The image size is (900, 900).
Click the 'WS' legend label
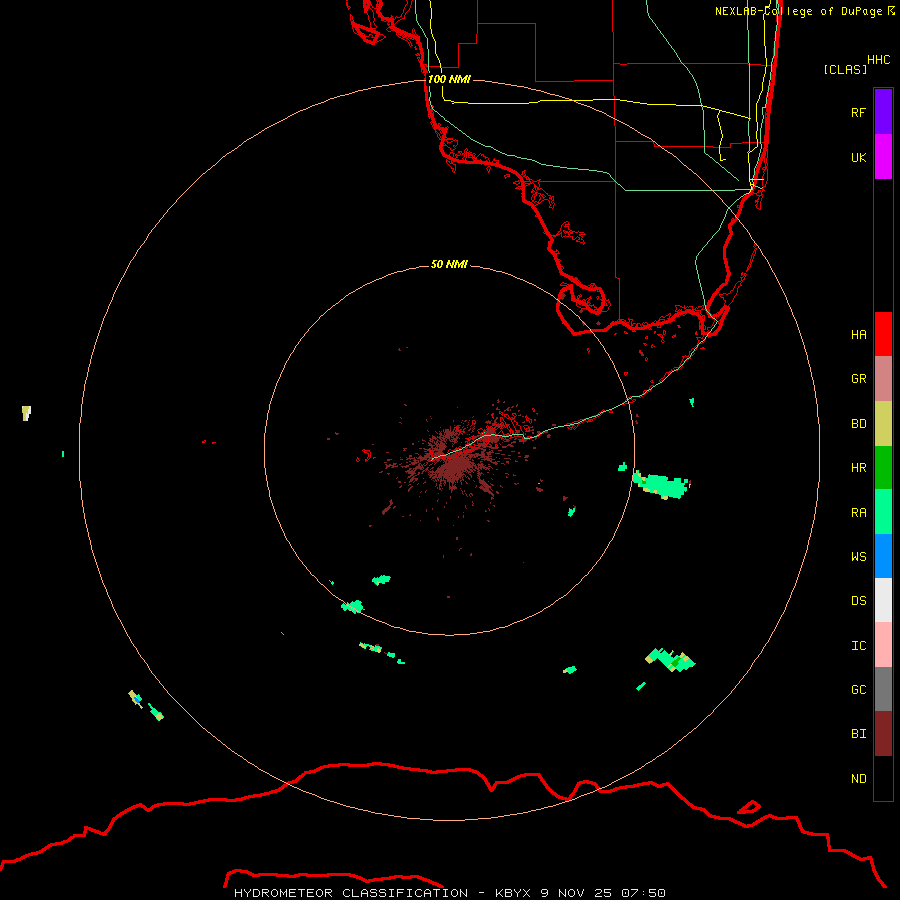pos(858,557)
